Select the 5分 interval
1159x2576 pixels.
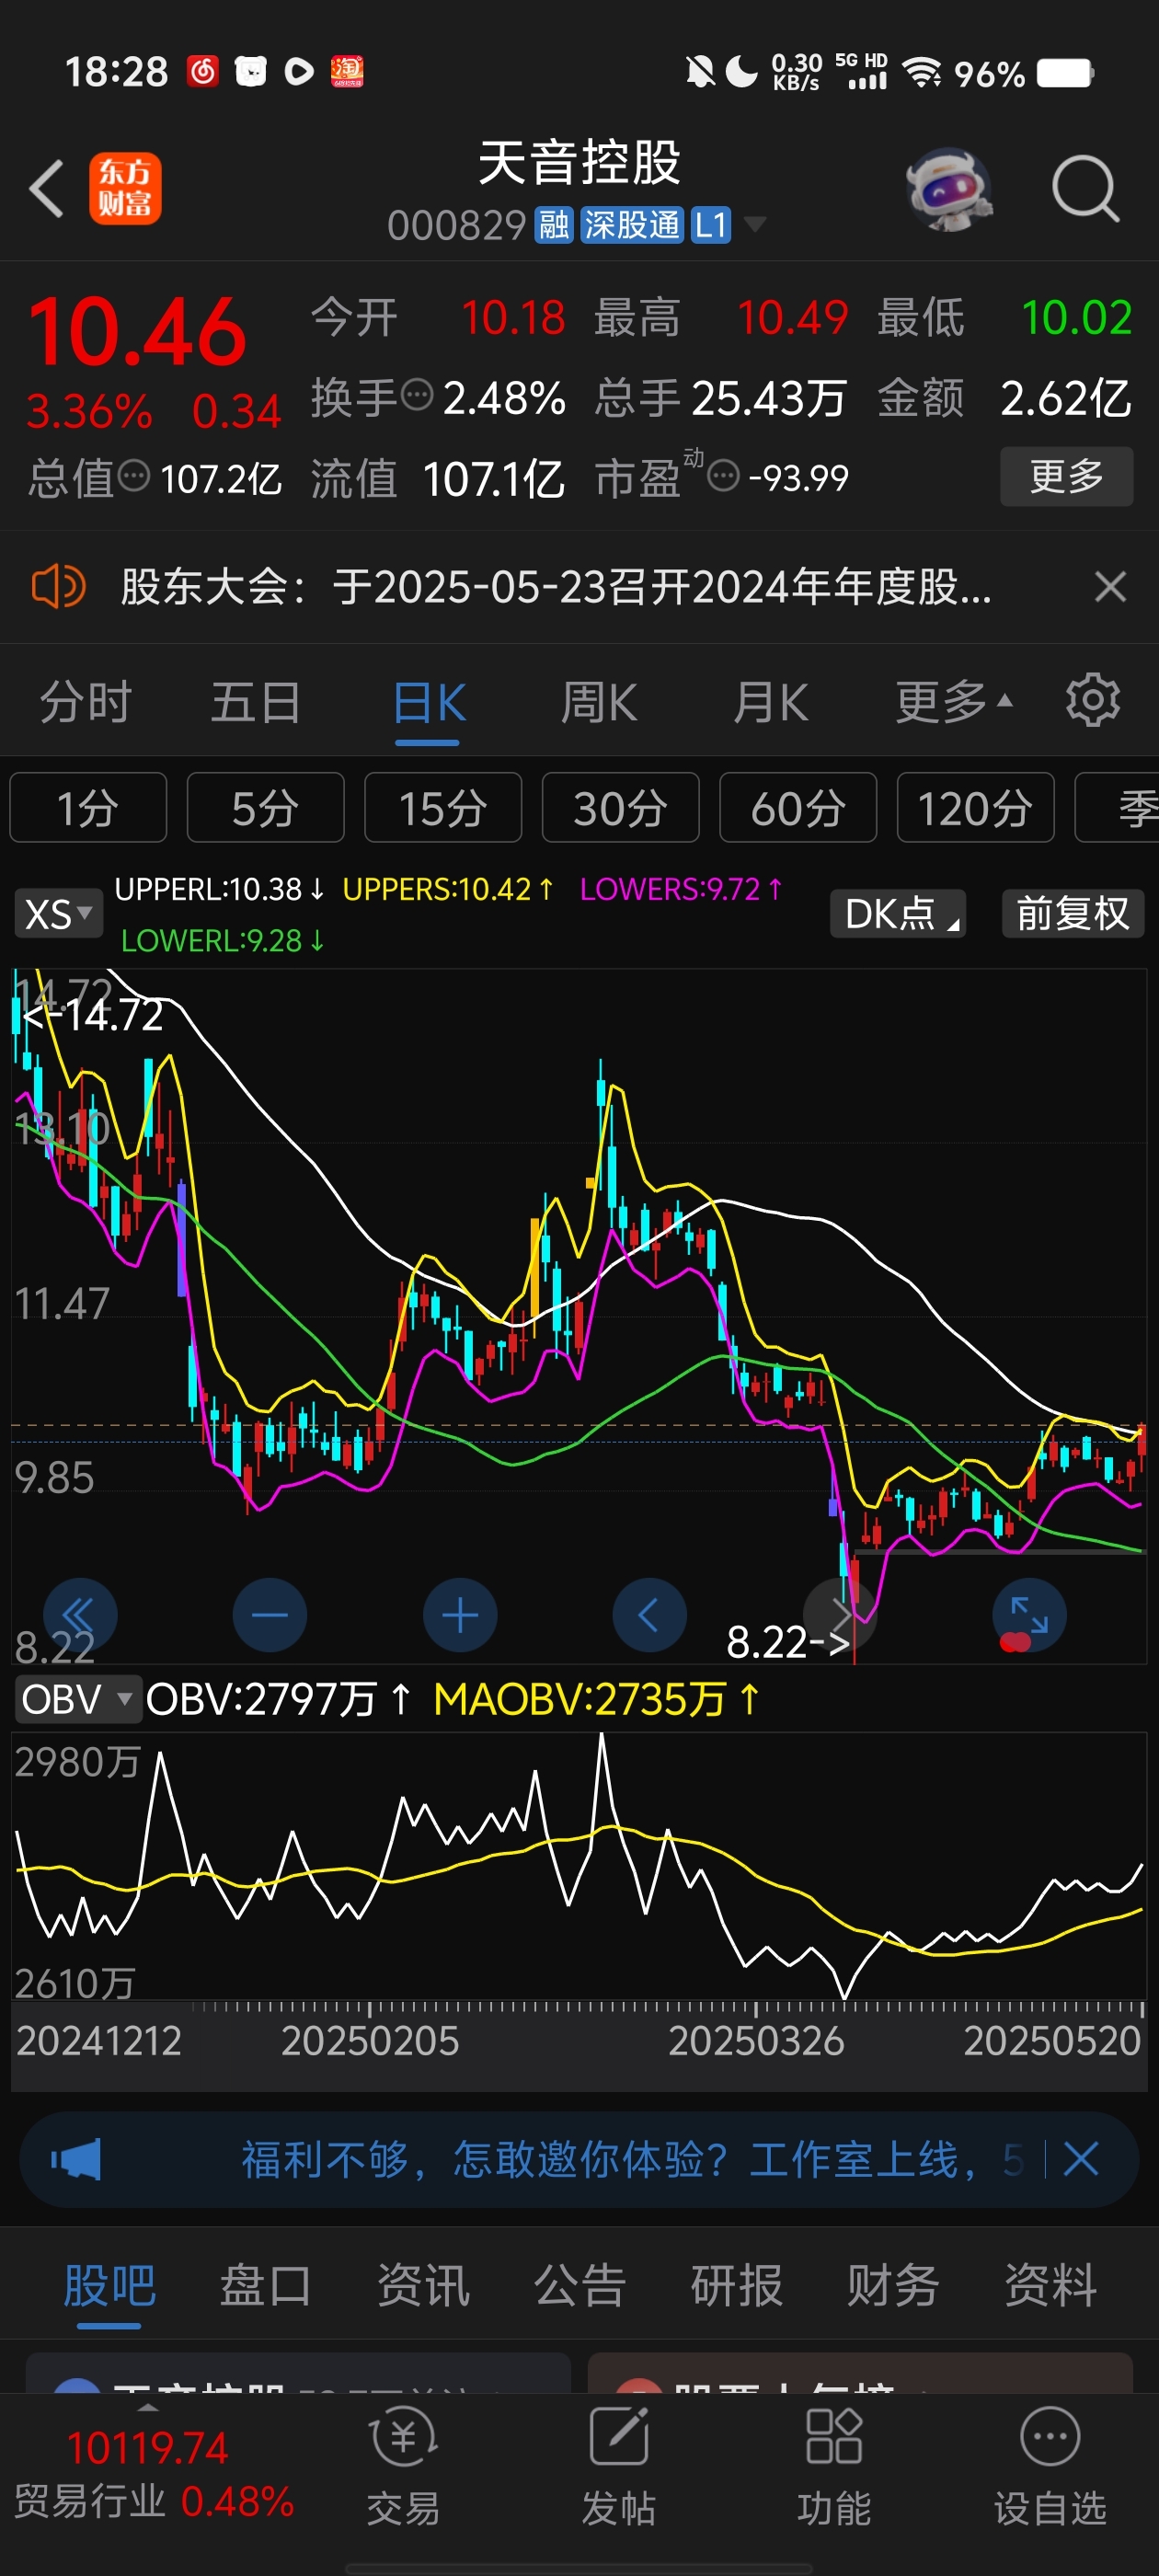coord(265,807)
